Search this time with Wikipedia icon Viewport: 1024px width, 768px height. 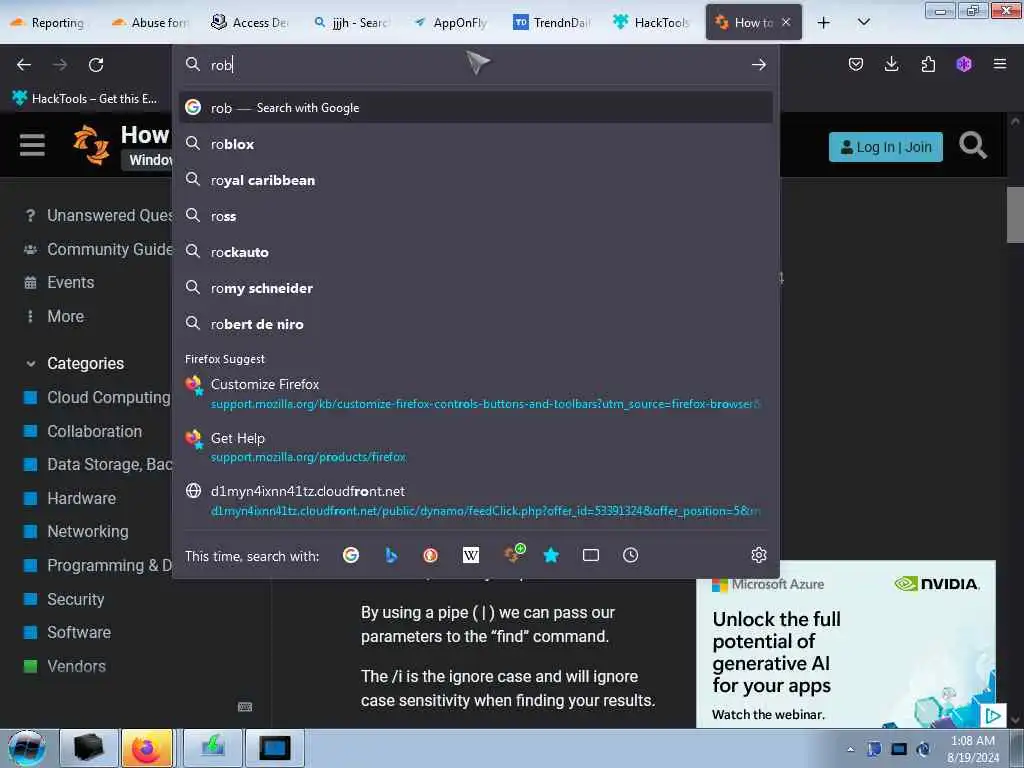[470, 555]
